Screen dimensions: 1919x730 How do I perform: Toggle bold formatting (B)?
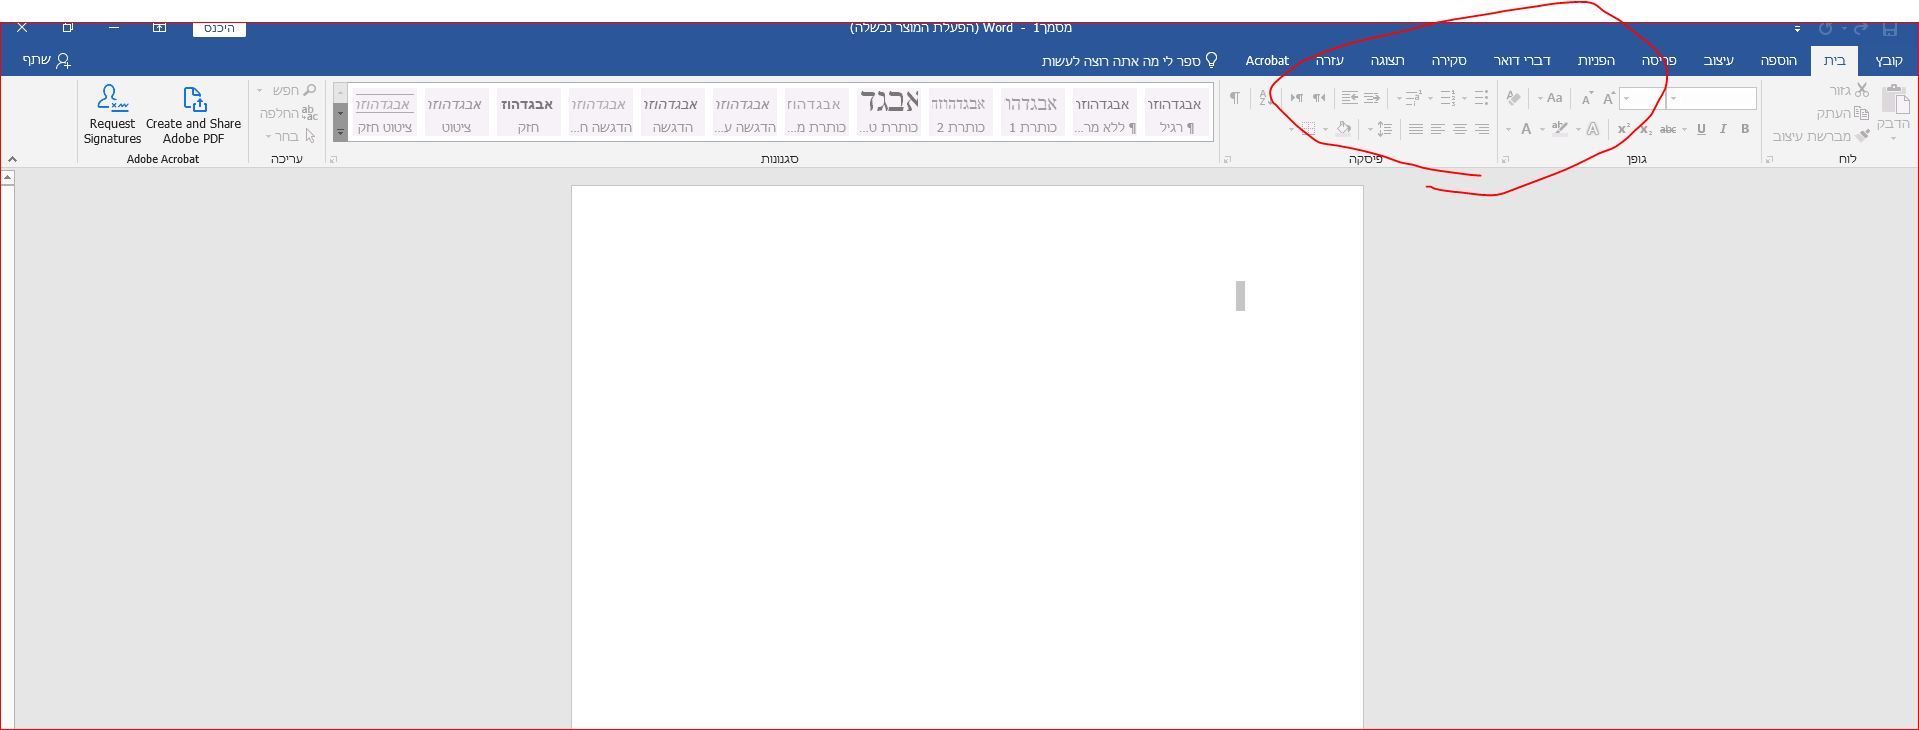pyautogui.click(x=1745, y=129)
